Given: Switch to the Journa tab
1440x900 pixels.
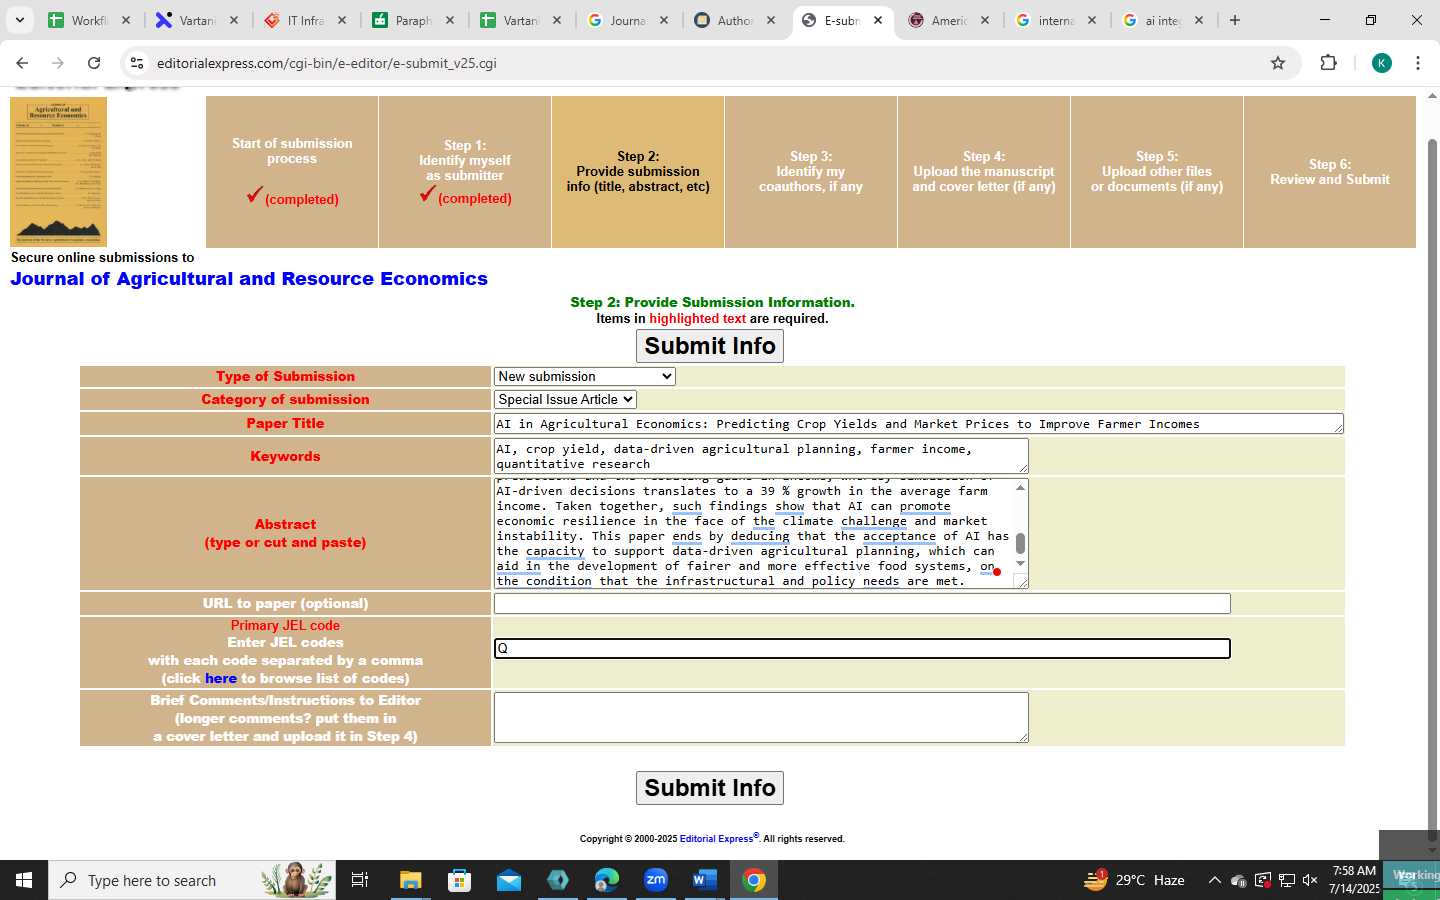Looking at the screenshot, I should (629, 20).
